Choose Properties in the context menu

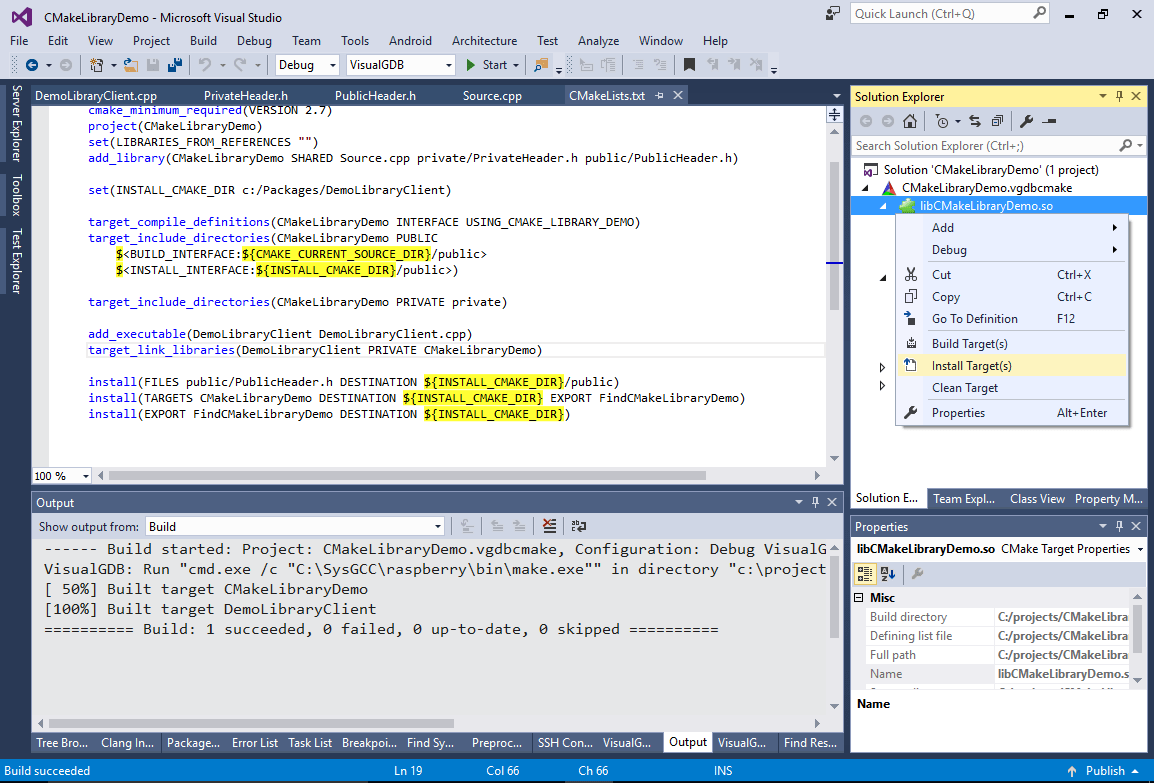1011,413
